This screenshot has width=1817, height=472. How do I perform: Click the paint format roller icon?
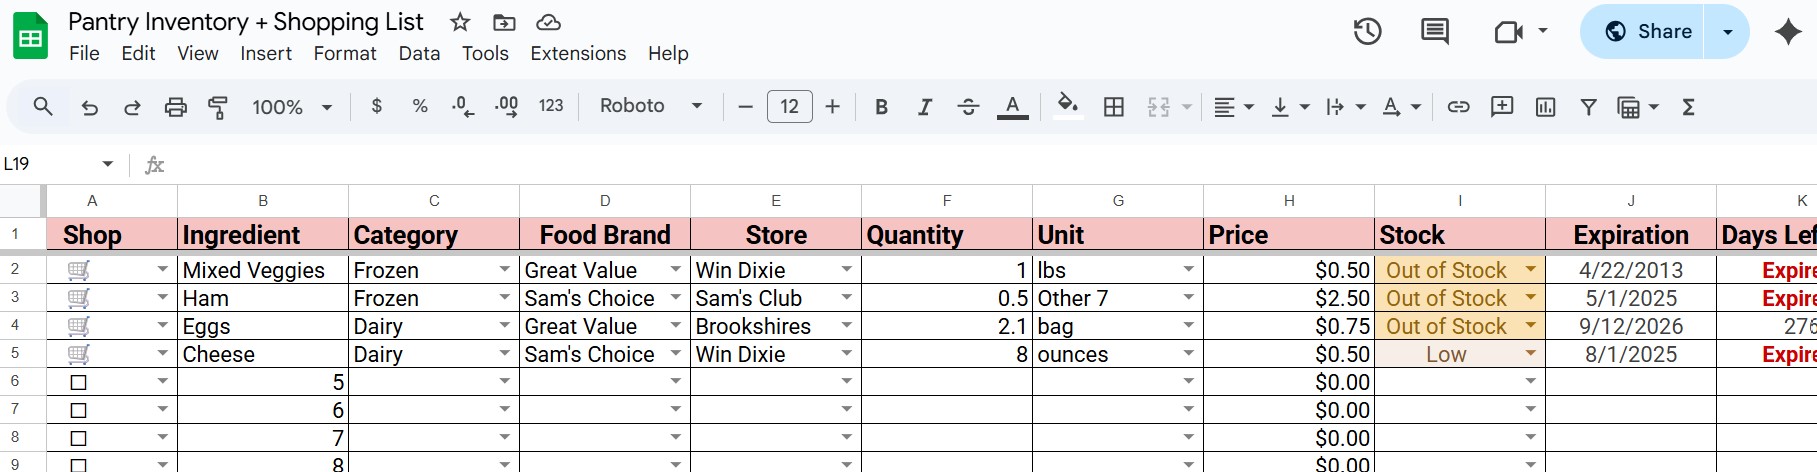(x=217, y=107)
